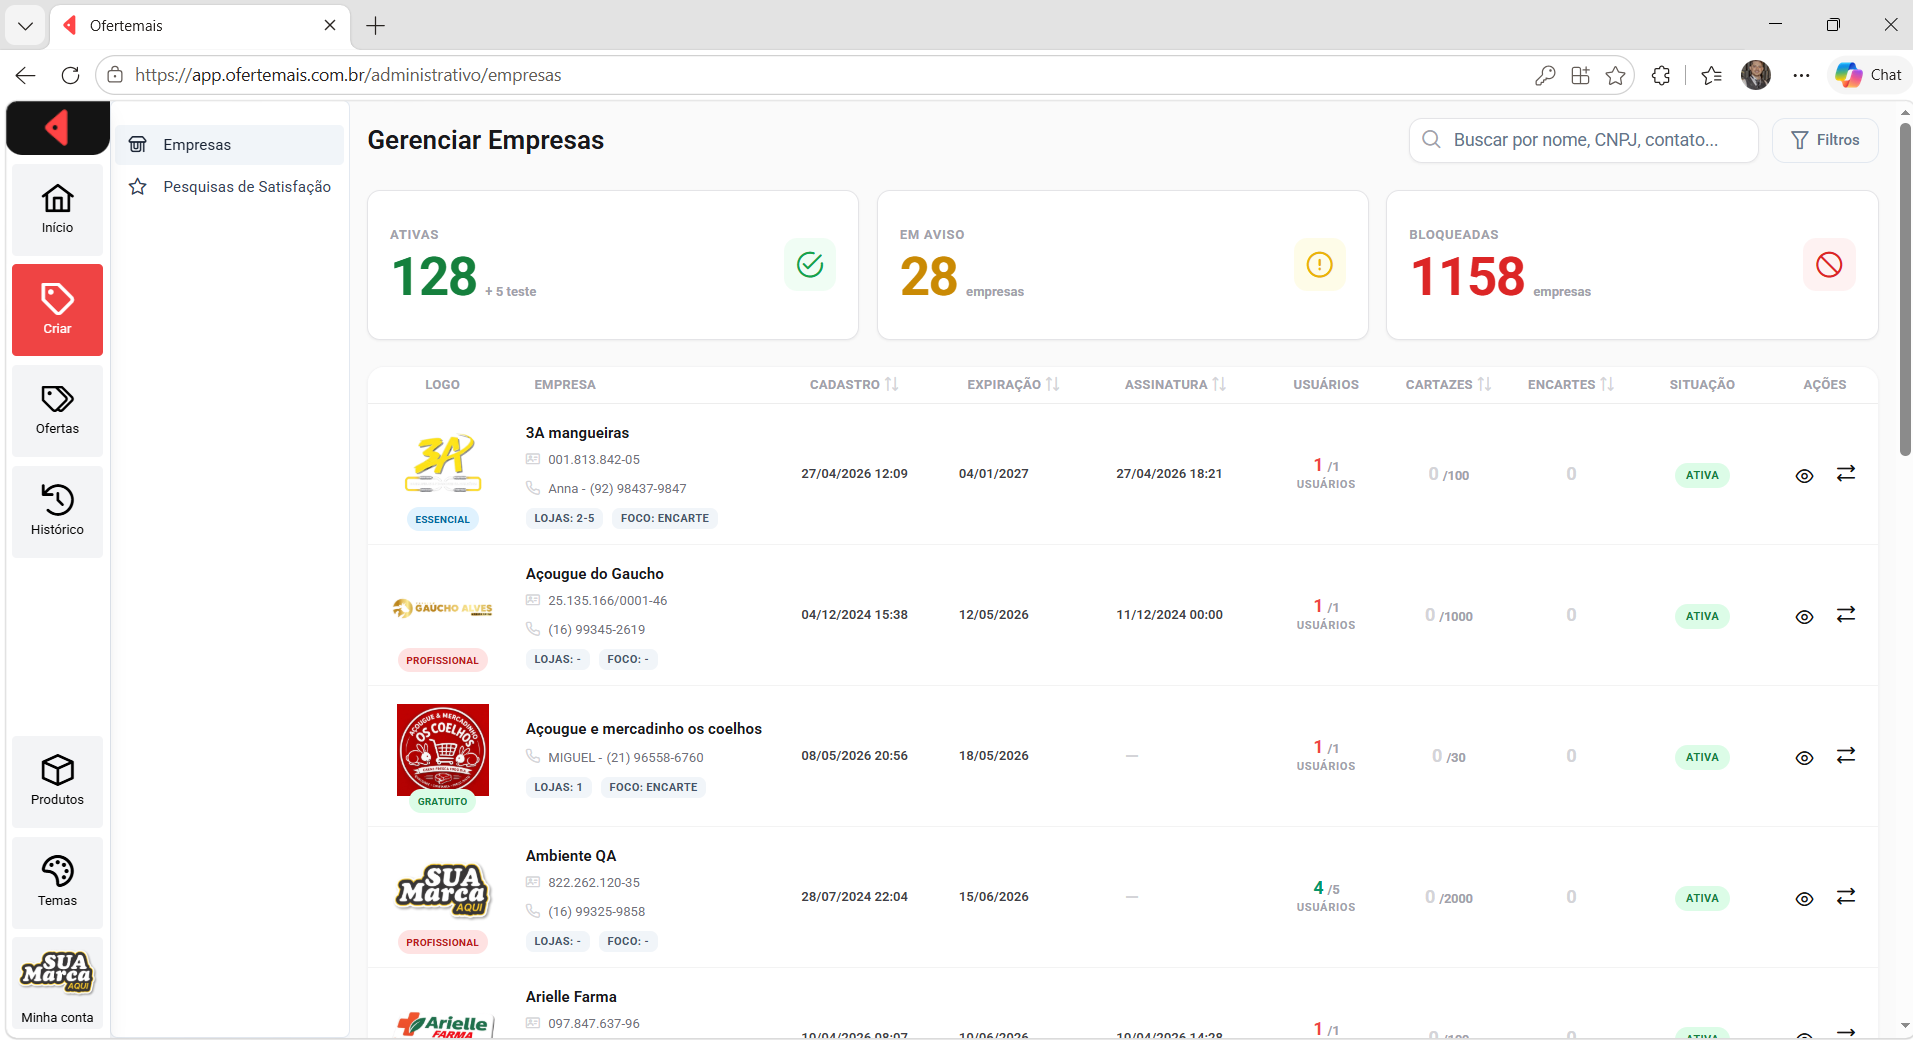Click swap arrows for 3A mangueiras
1913x1041 pixels.
tap(1846, 473)
